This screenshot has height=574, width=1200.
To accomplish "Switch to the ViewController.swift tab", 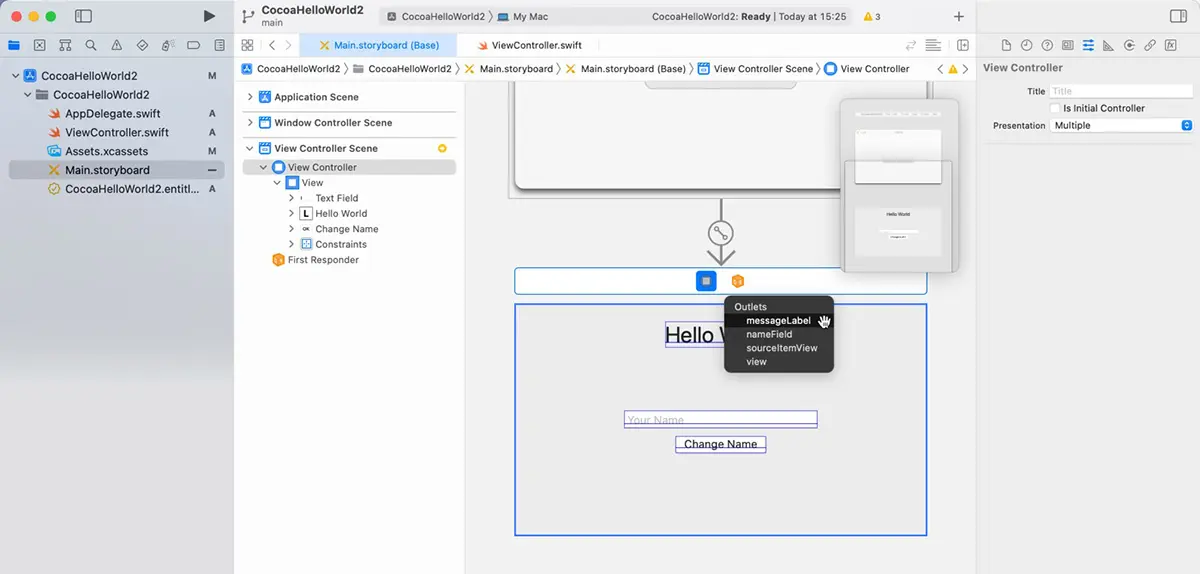I will pos(530,45).
